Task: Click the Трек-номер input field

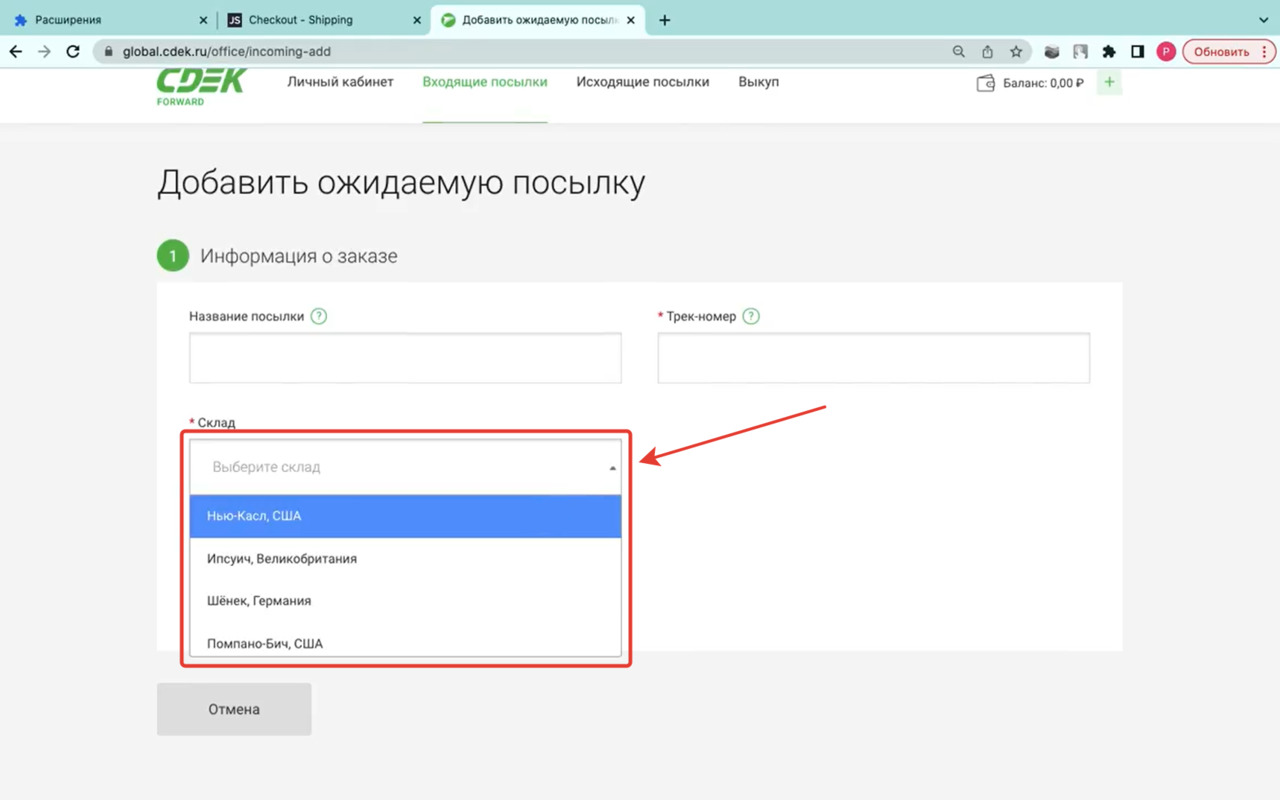Action: (x=874, y=358)
